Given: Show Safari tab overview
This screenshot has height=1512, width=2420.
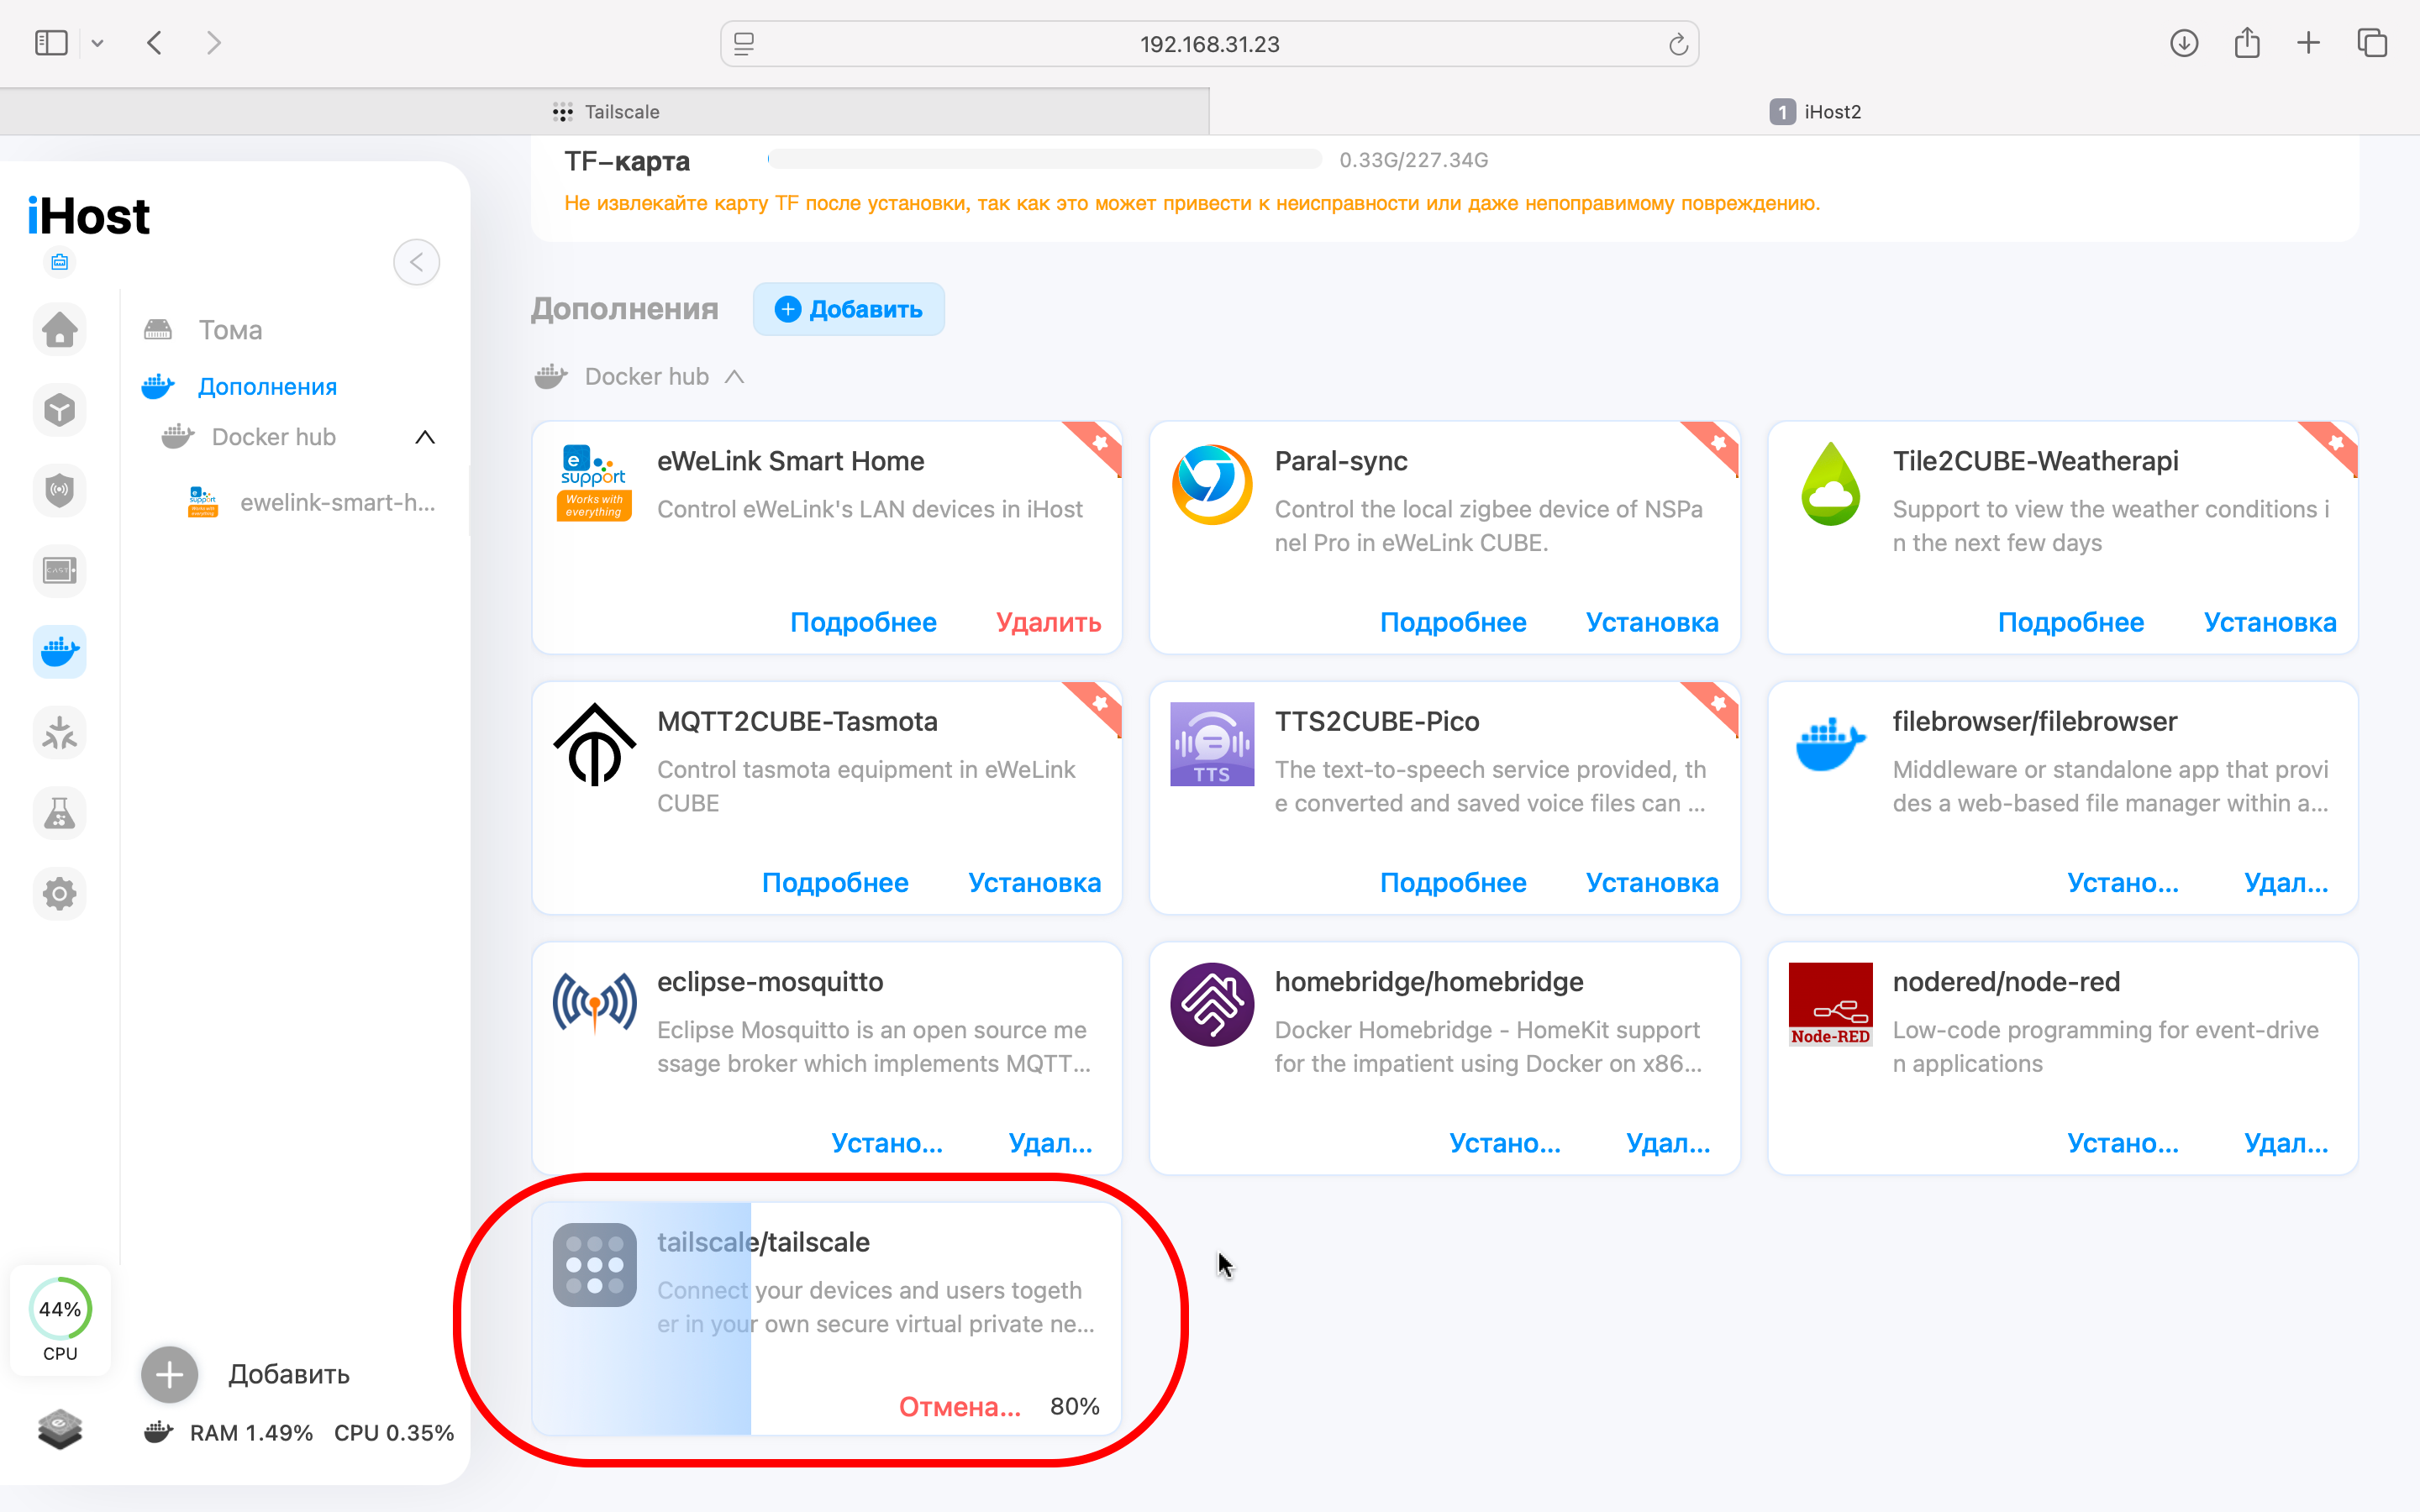Looking at the screenshot, I should [x=2372, y=43].
